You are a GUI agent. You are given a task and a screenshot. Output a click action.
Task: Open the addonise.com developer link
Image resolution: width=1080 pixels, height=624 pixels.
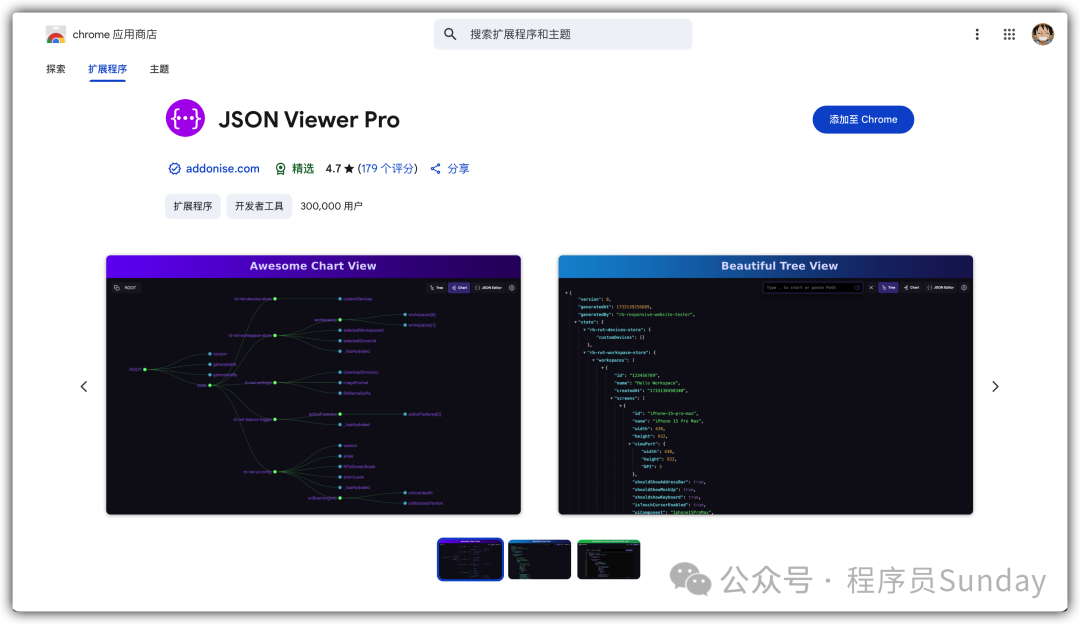pyautogui.click(x=222, y=169)
